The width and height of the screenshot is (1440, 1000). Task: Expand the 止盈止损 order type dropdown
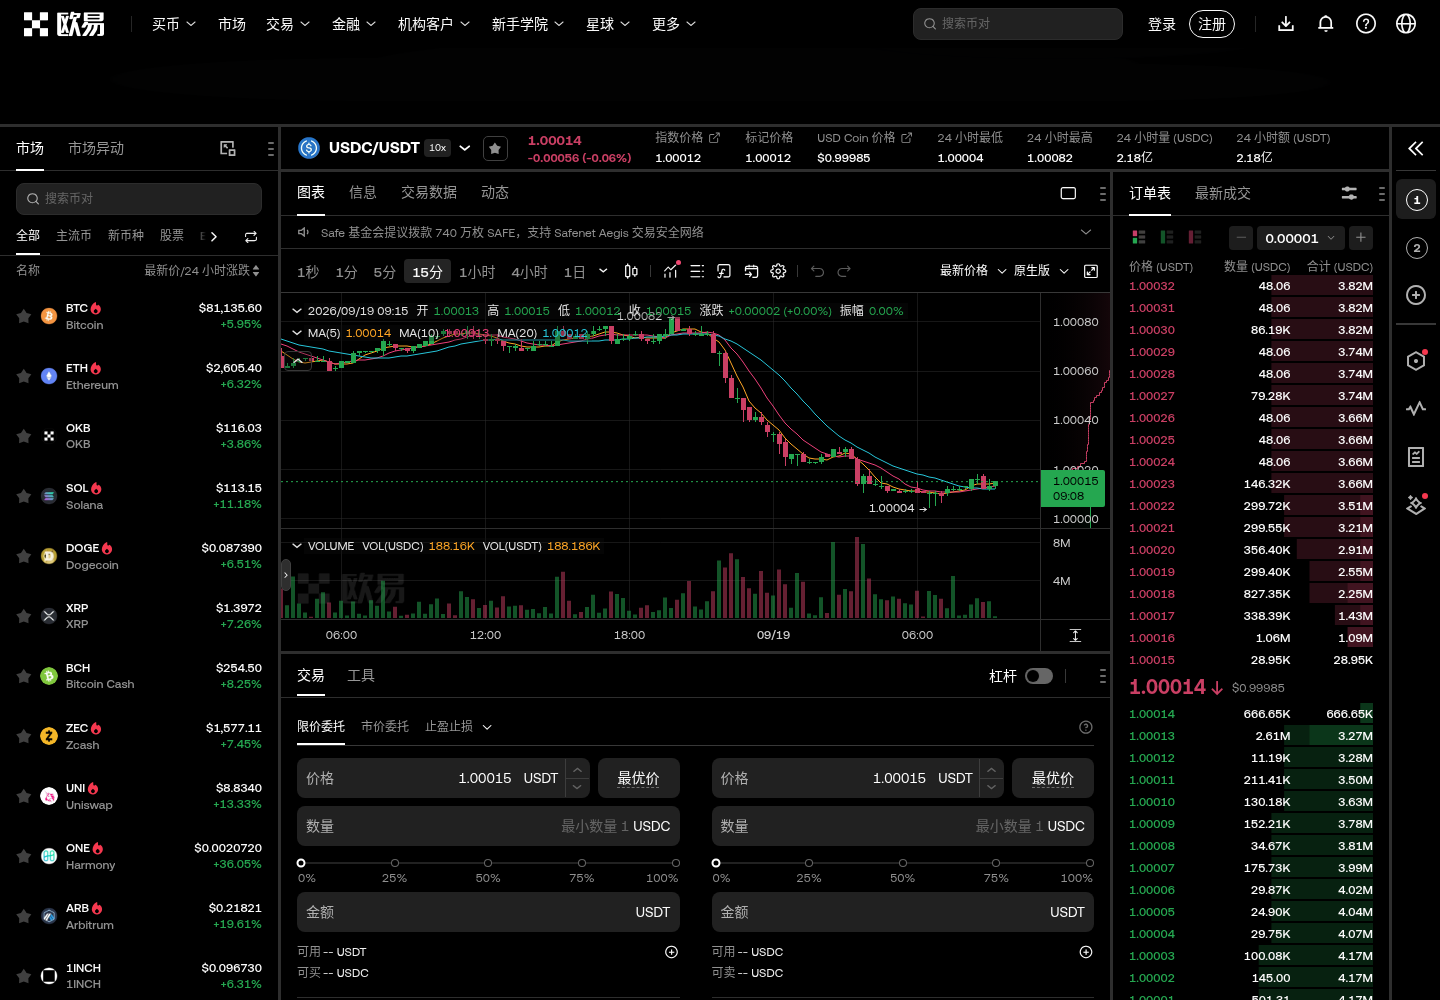459,727
